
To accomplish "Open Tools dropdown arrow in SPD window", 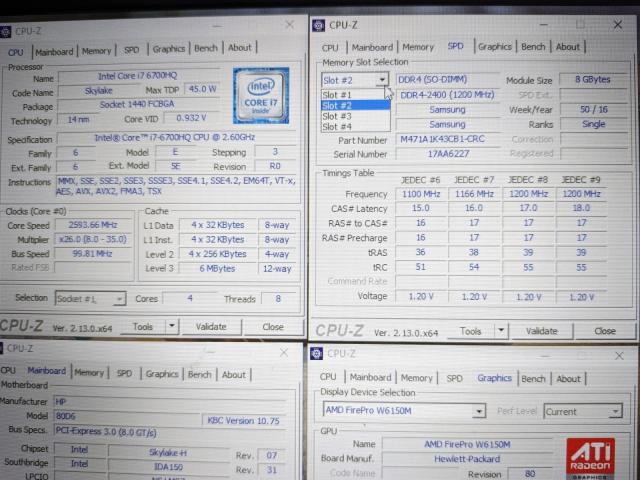I will tap(501, 330).
